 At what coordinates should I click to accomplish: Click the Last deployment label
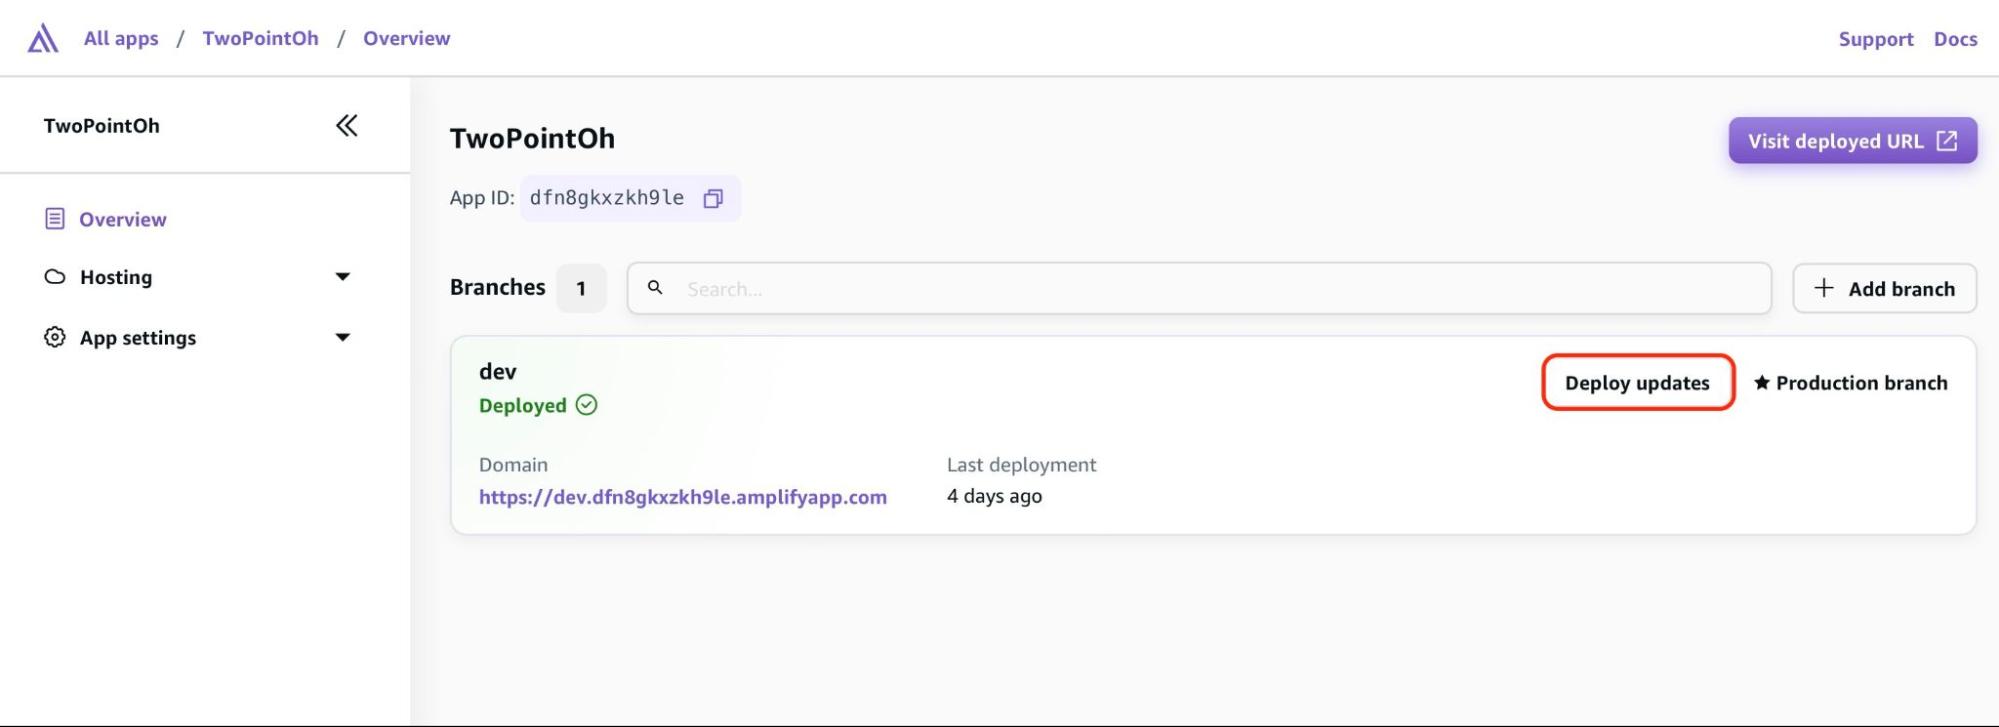1022,465
